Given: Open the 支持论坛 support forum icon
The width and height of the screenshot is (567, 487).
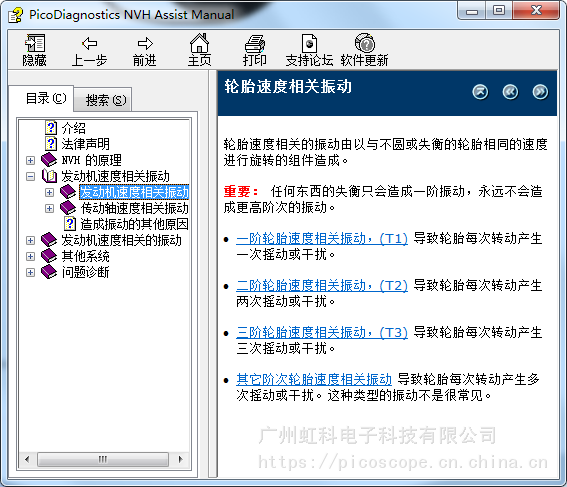Looking at the screenshot, I should [309, 43].
